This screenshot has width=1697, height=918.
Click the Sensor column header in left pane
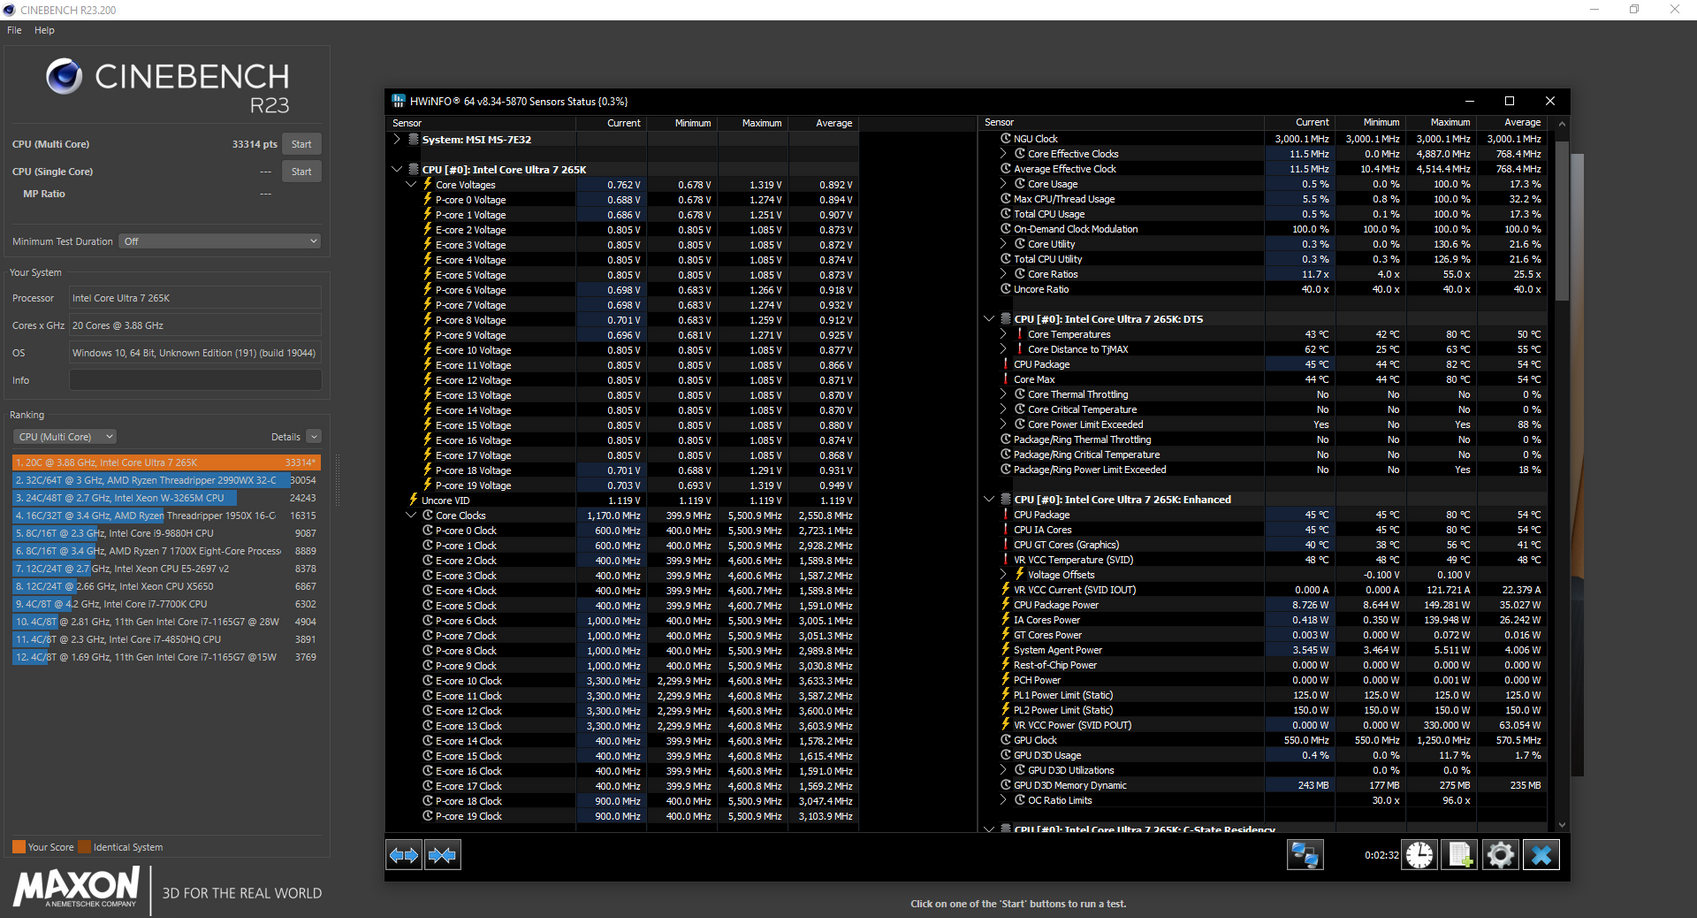(481, 123)
